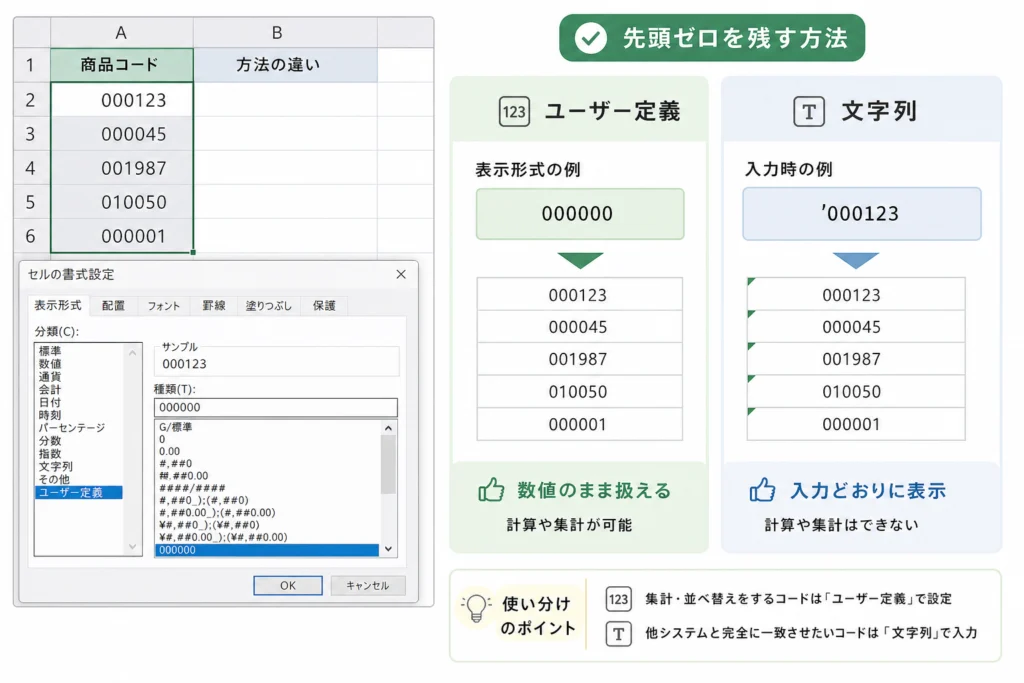Open the フォント tab
Screen dimensions: 1024x683
click(163, 306)
